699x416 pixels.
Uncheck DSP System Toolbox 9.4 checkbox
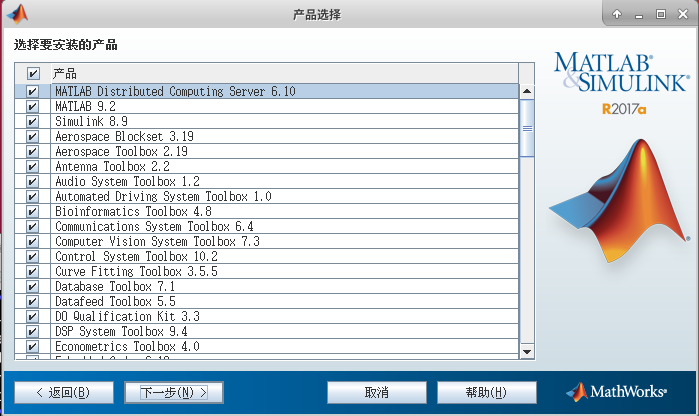click(x=32, y=331)
